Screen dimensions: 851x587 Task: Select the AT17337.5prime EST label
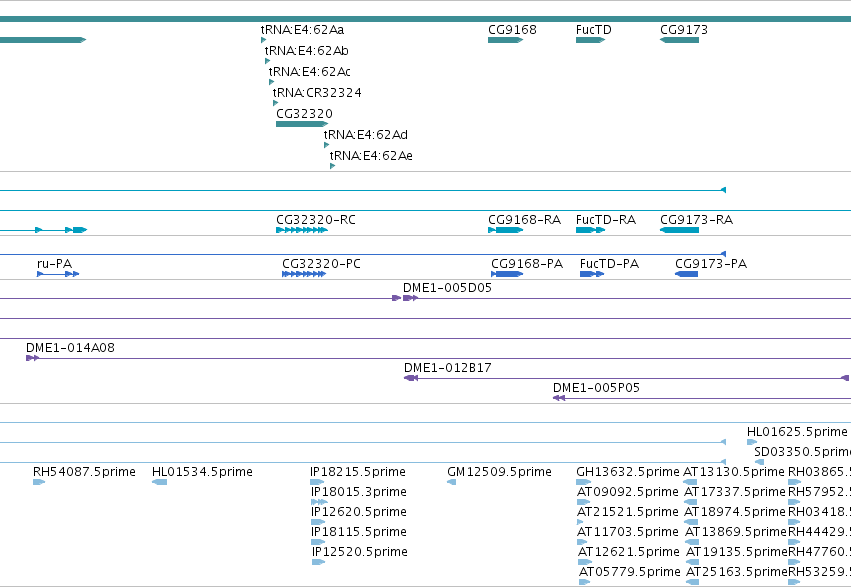coord(735,492)
